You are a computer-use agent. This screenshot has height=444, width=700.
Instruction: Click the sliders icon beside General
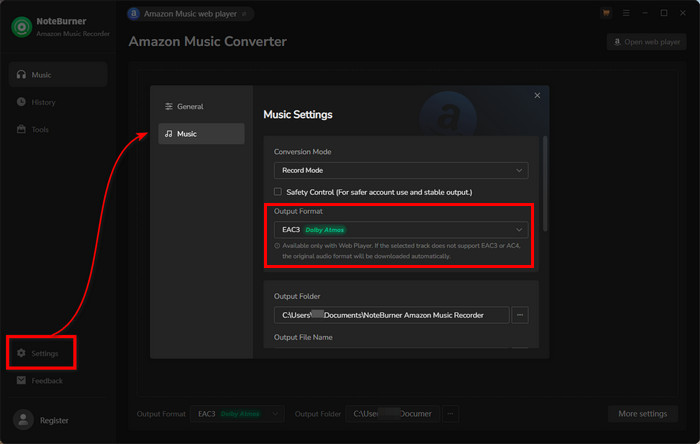pos(169,106)
